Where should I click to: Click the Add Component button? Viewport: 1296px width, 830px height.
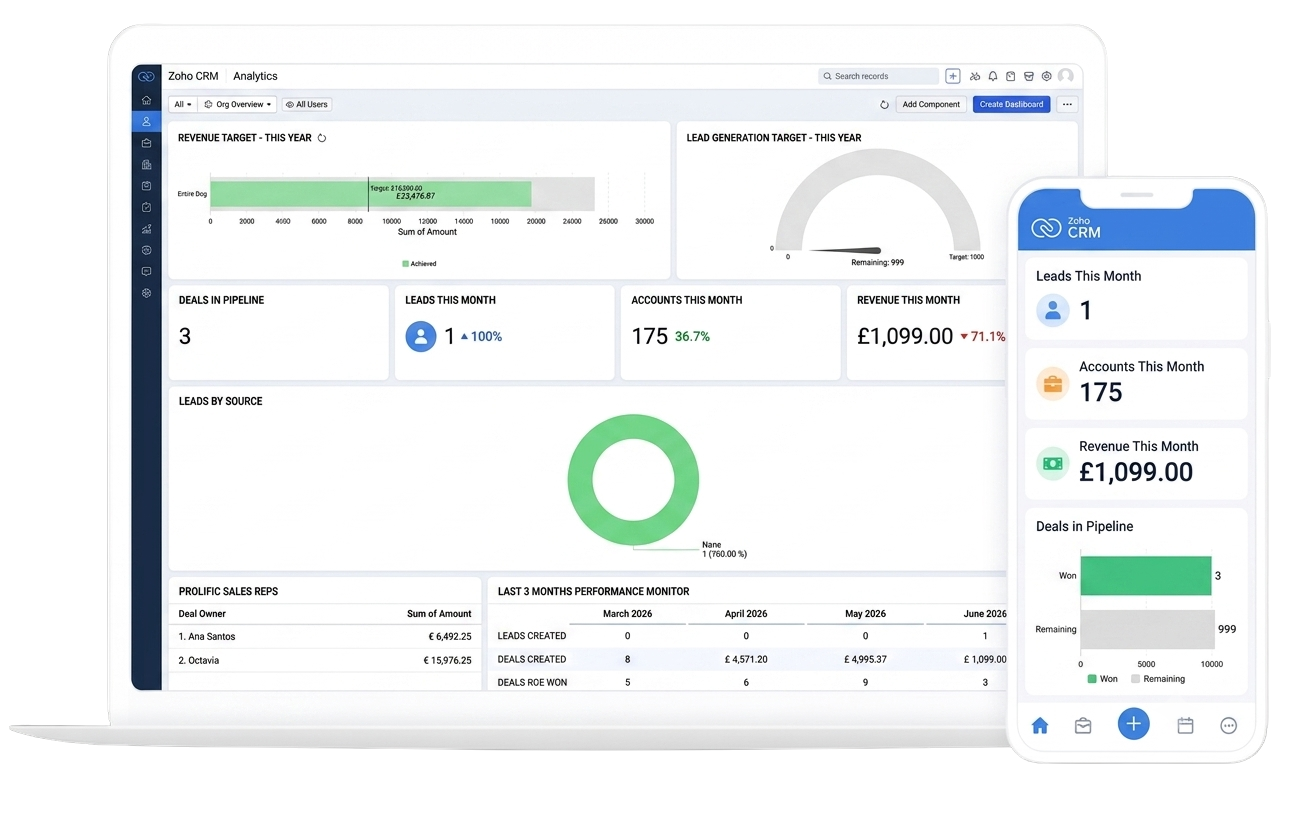(x=931, y=104)
